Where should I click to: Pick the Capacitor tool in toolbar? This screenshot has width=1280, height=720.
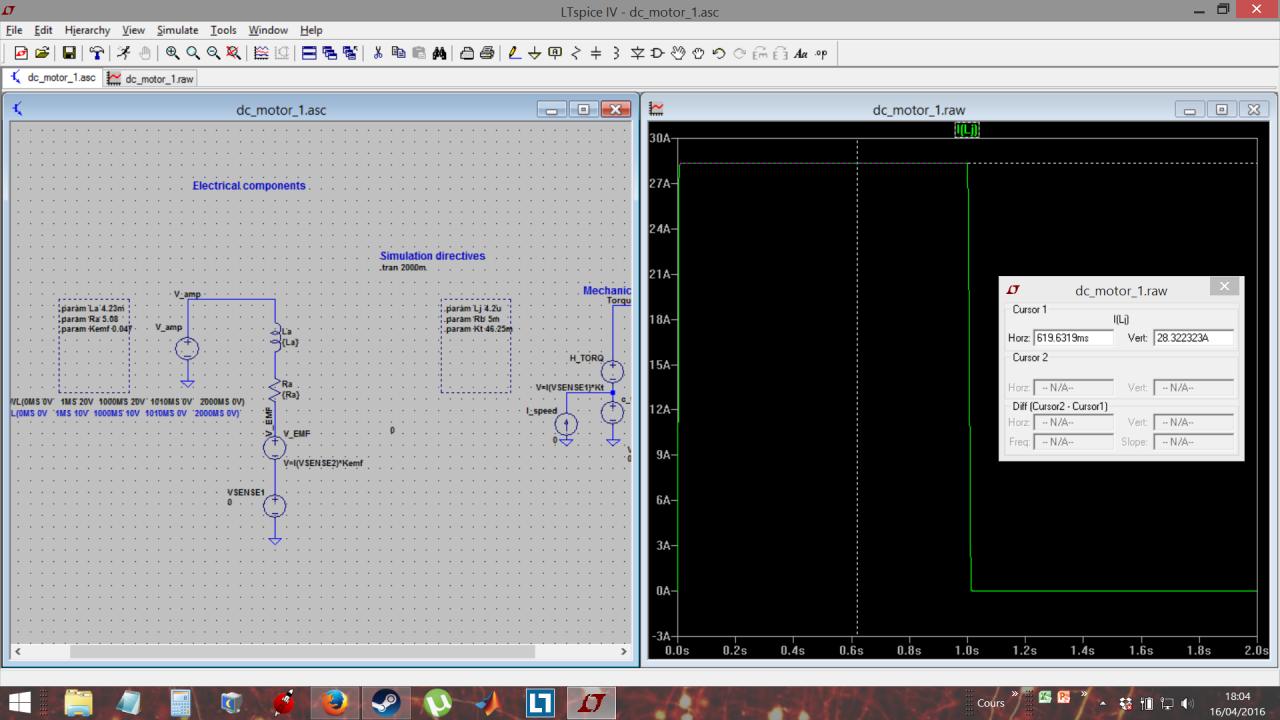(x=596, y=53)
